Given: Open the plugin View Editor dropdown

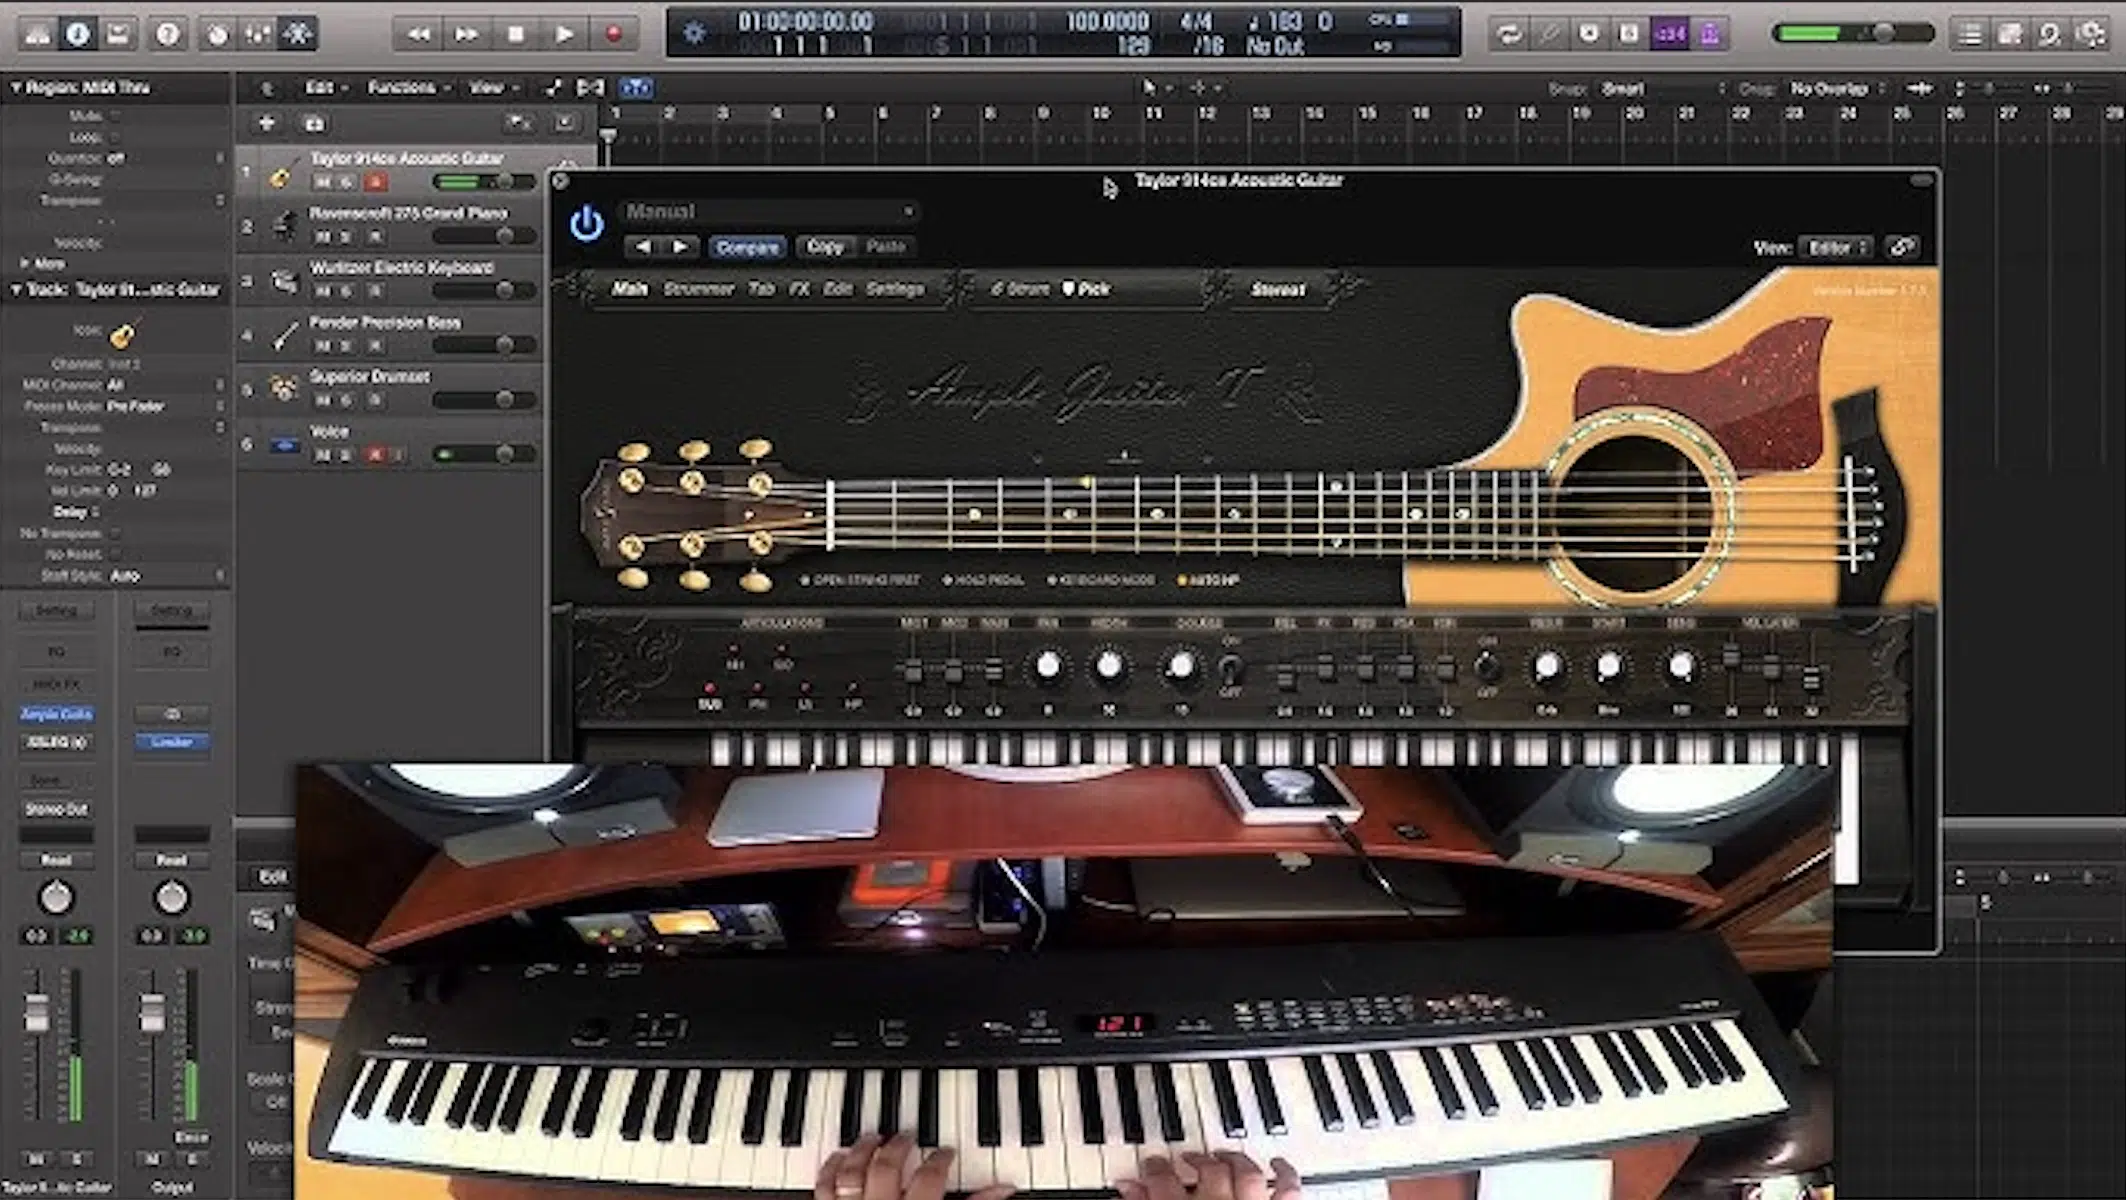Looking at the screenshot, I should tap(1836, 247).
